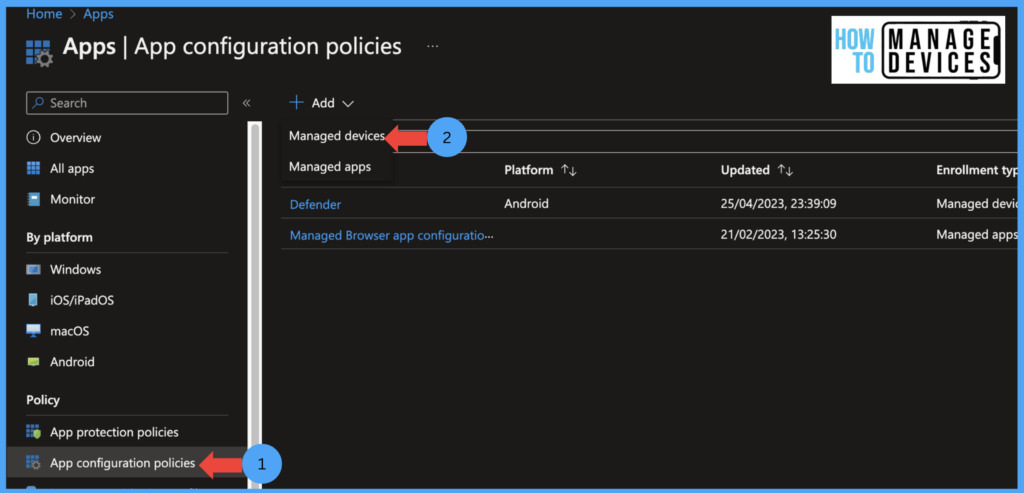Sort by Platform column arrows
This screenshot has height=493, width=1024.
point(569,171)
